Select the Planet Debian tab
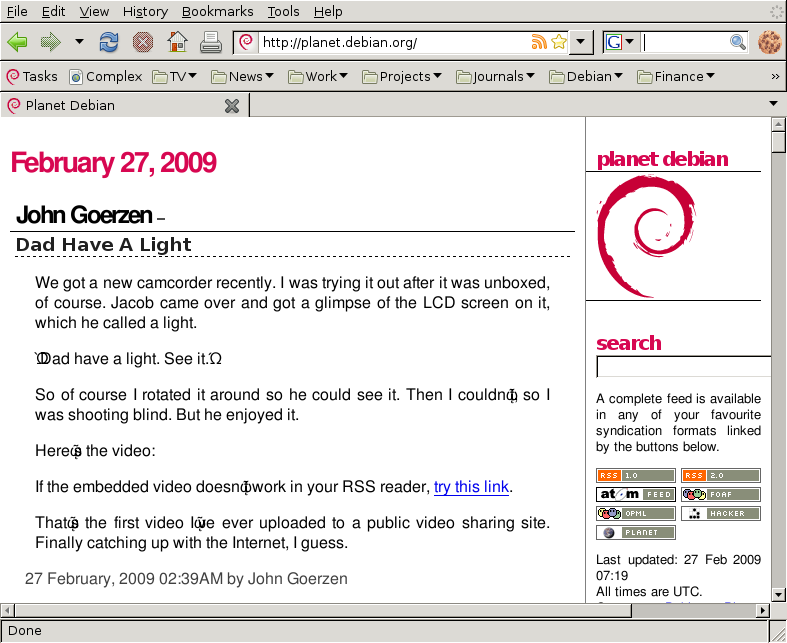This screenshot has width=787, height=643. tap(124, 105)
